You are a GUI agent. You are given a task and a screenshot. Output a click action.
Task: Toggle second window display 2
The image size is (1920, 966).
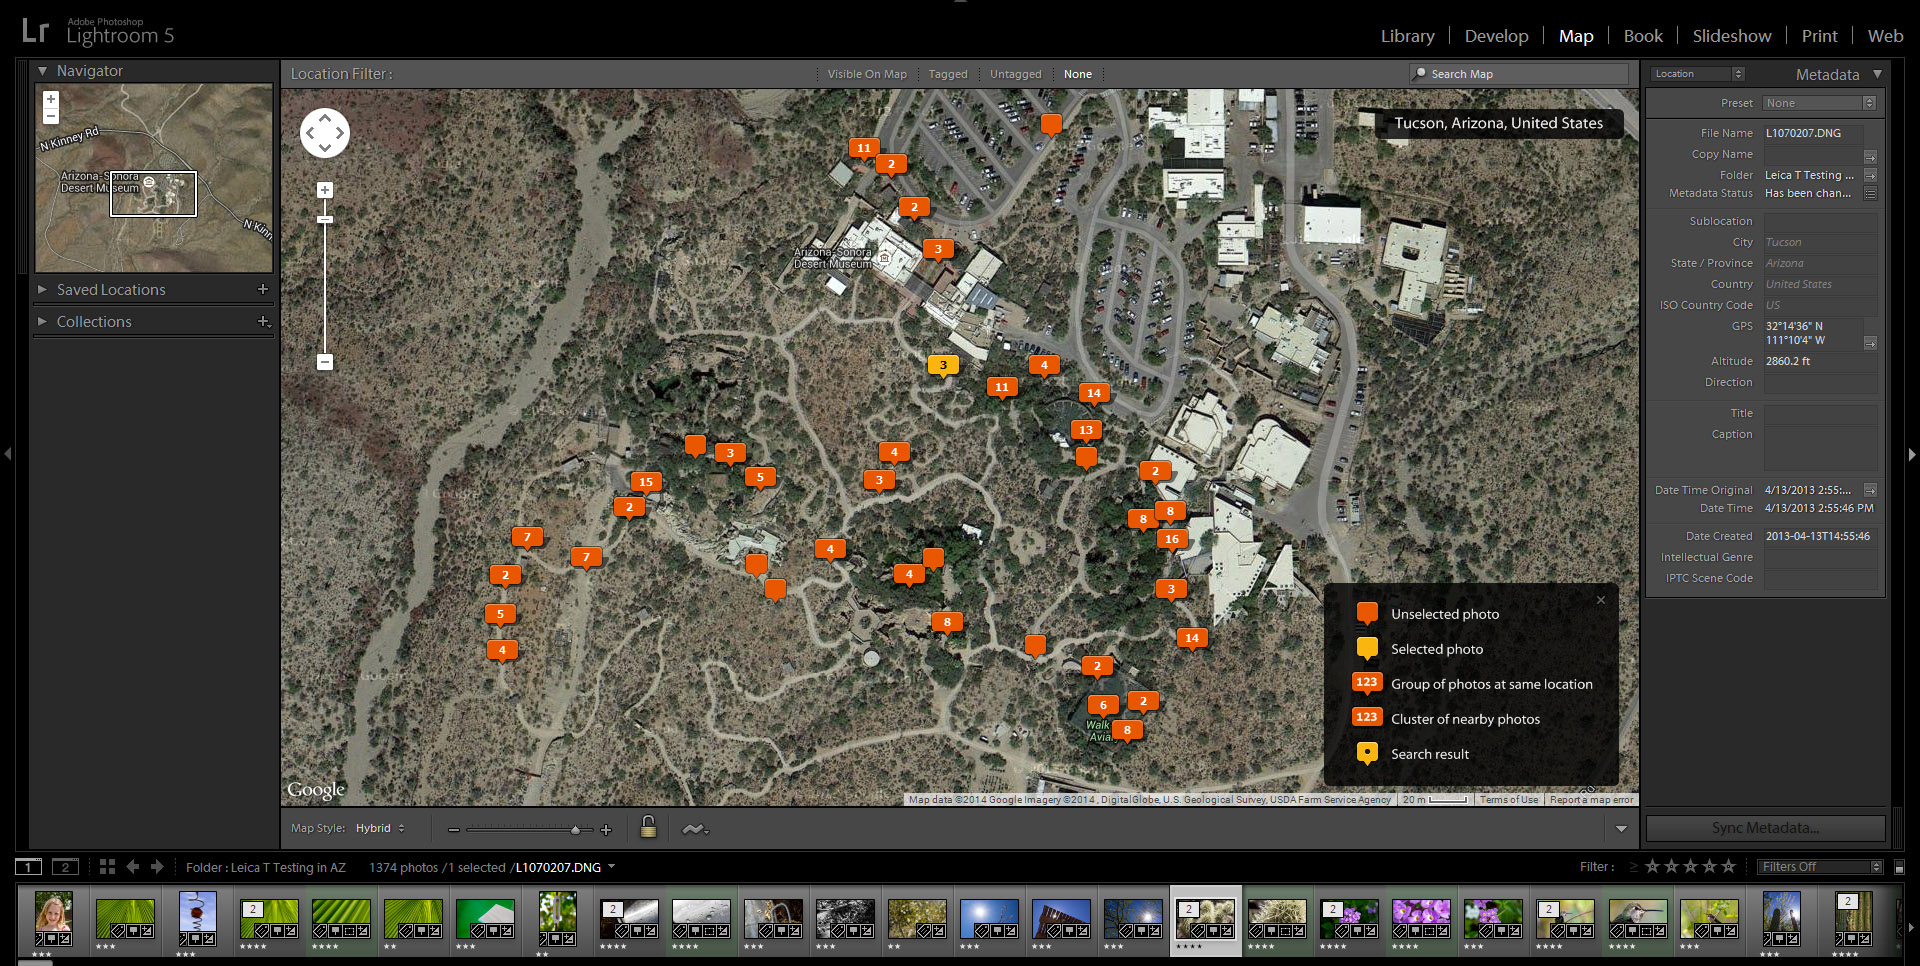tap(65, 867)
